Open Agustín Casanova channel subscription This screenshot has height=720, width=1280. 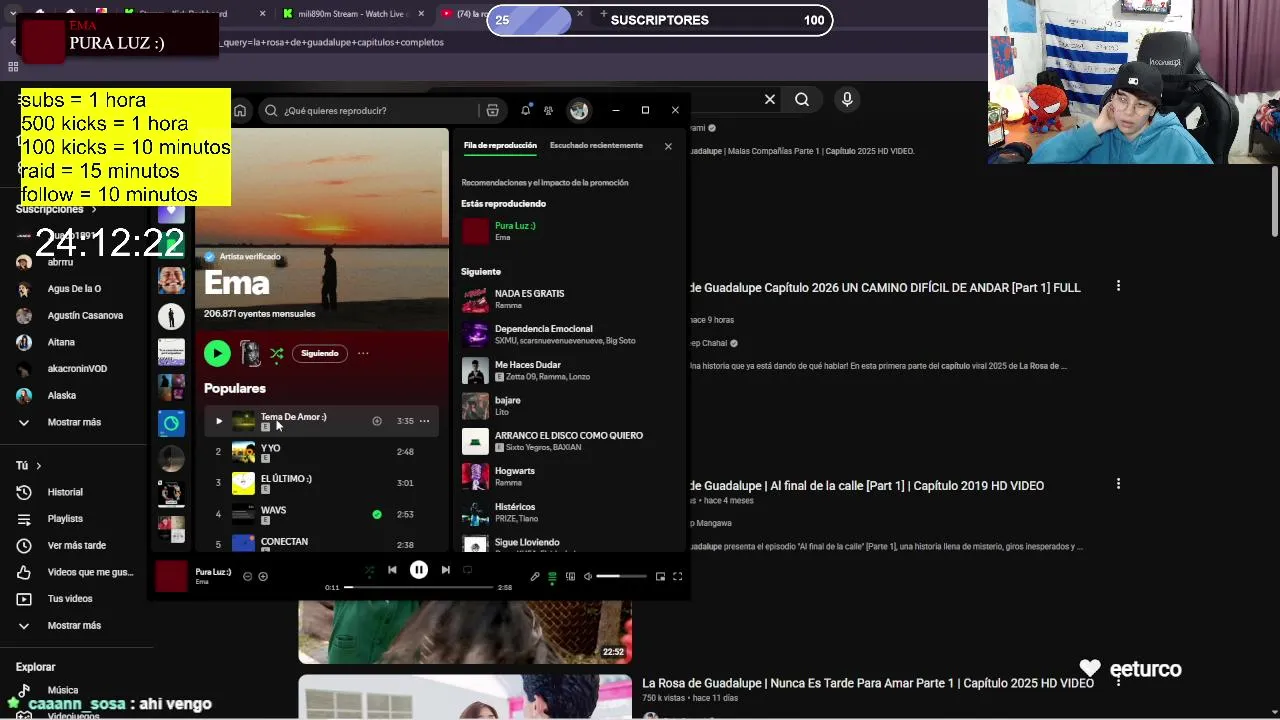pyautogui.click(x=85, y=315)
